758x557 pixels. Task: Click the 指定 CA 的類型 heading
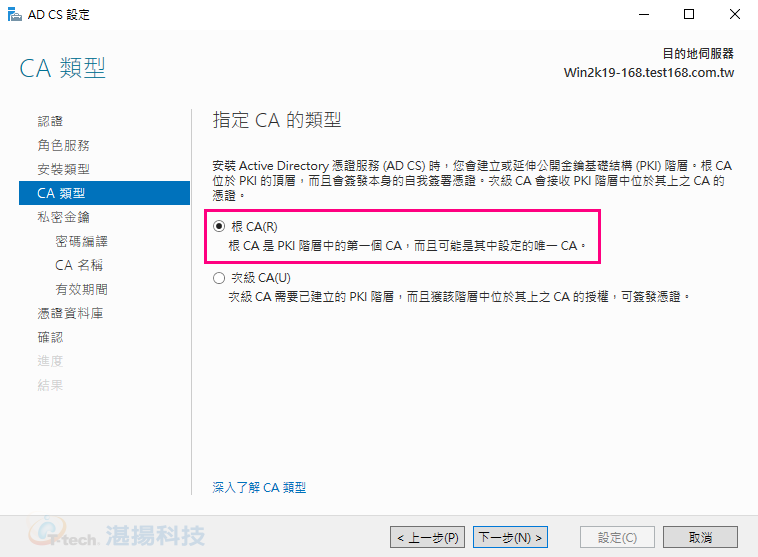point(277,120)
